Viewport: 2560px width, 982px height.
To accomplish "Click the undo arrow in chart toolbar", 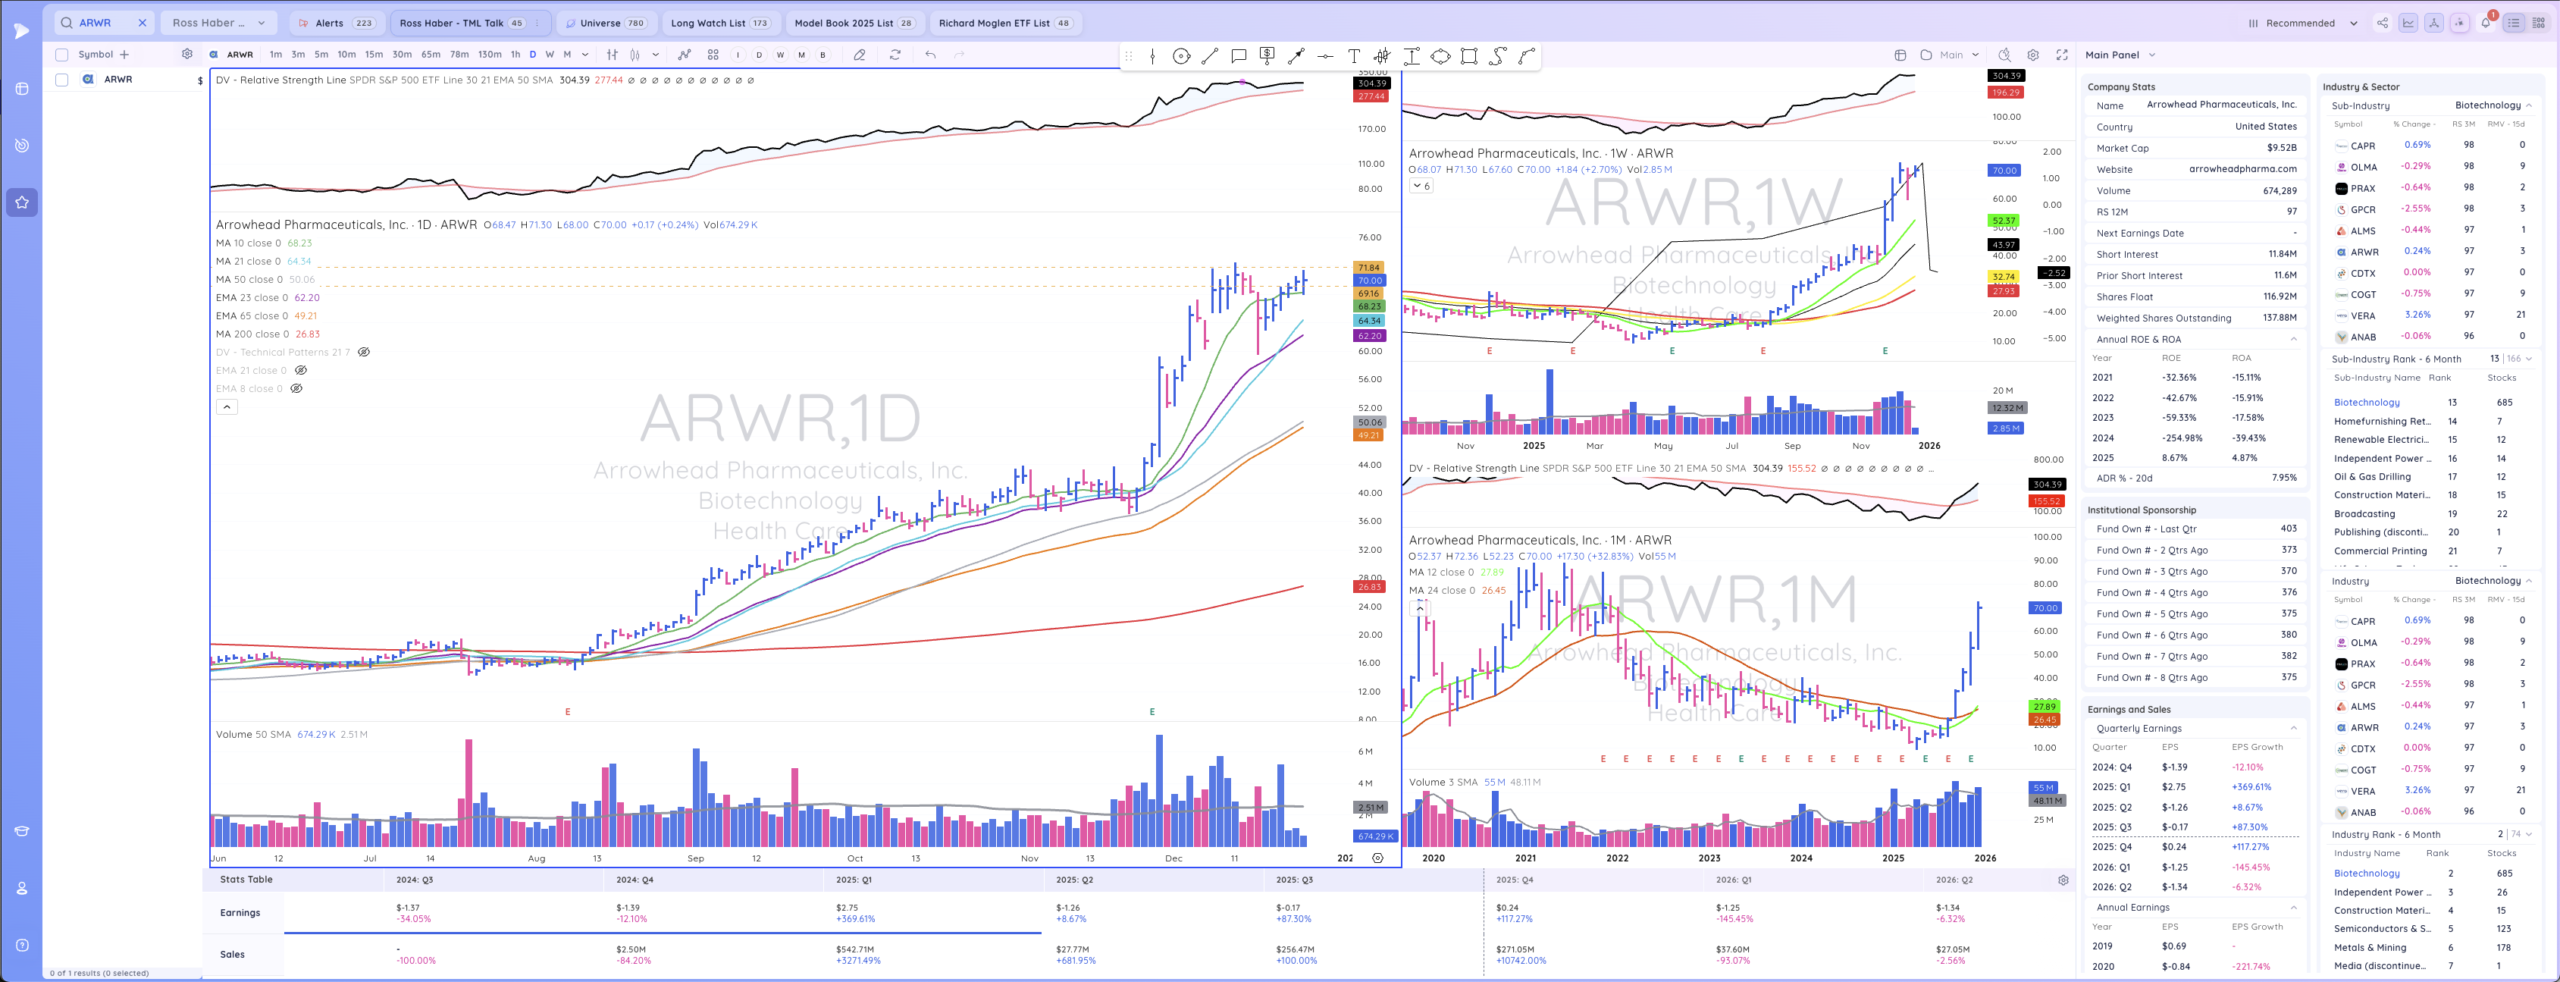I will click(930, 55).
